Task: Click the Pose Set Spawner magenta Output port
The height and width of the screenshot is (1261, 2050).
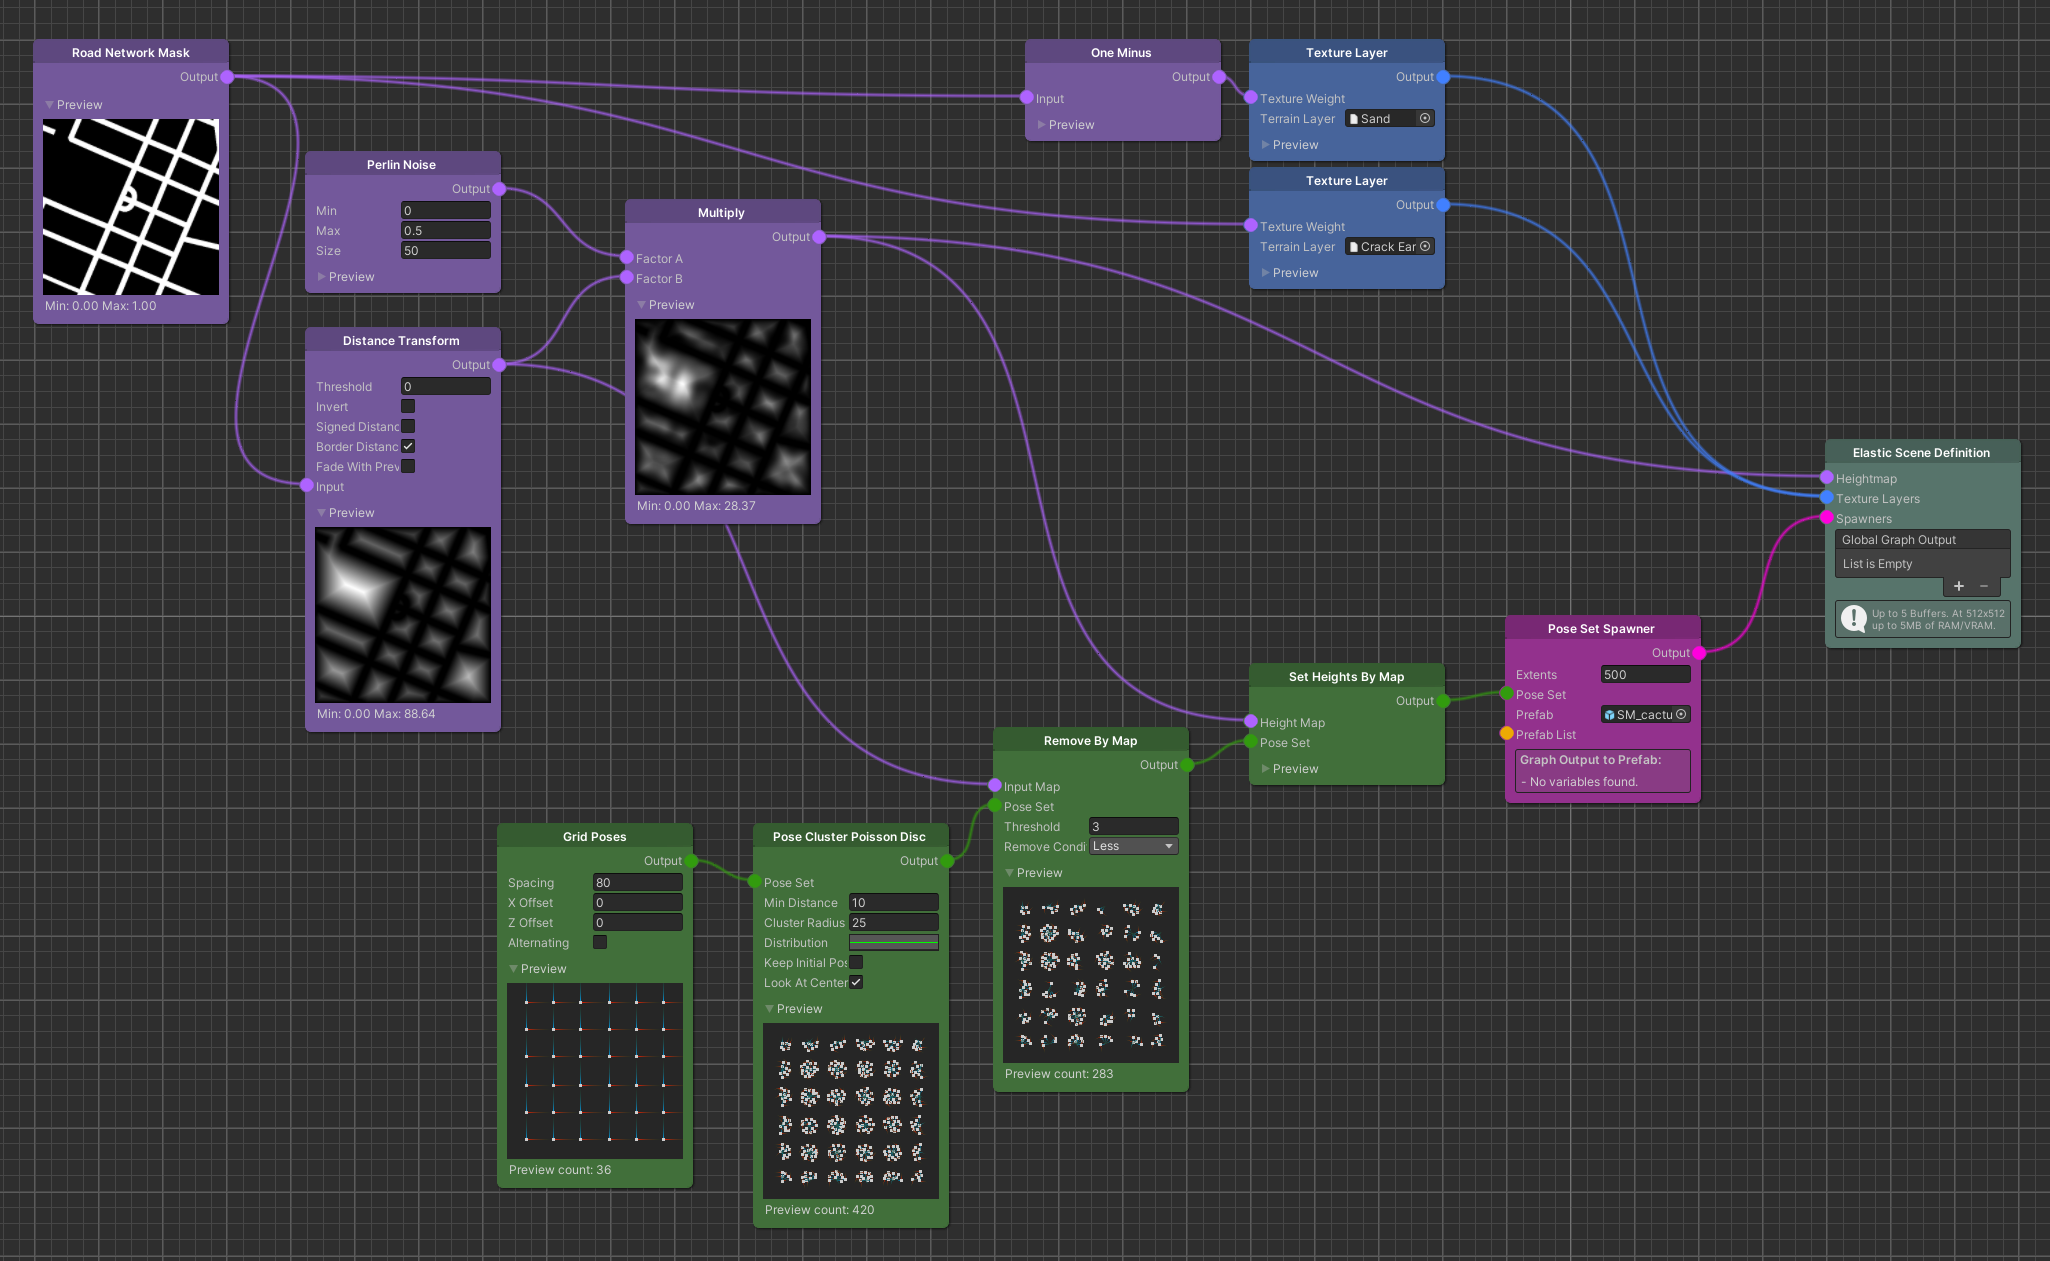Action: [1699, 653]
